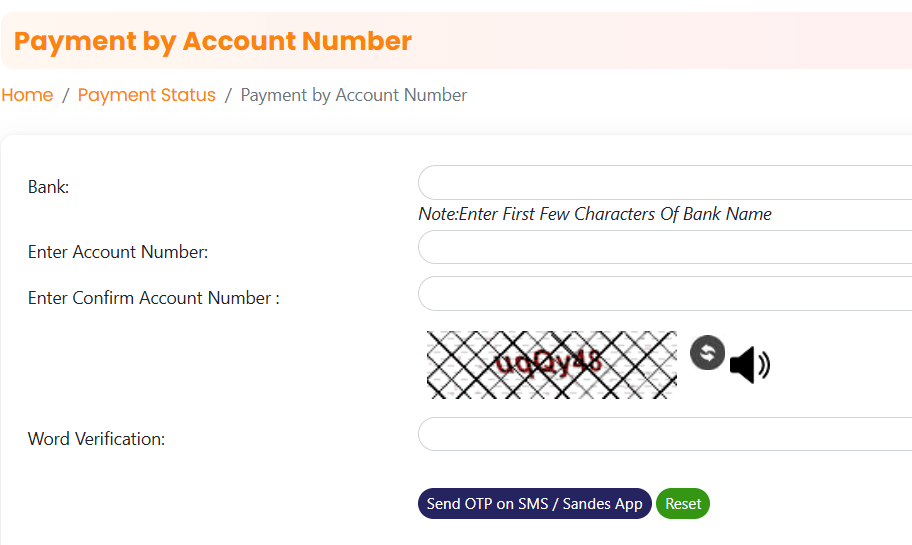The width and height of the screenshot is (912, 545).
Task: Focus the Bank name input field
Action: pyautogui.click(x=665, y=183)
